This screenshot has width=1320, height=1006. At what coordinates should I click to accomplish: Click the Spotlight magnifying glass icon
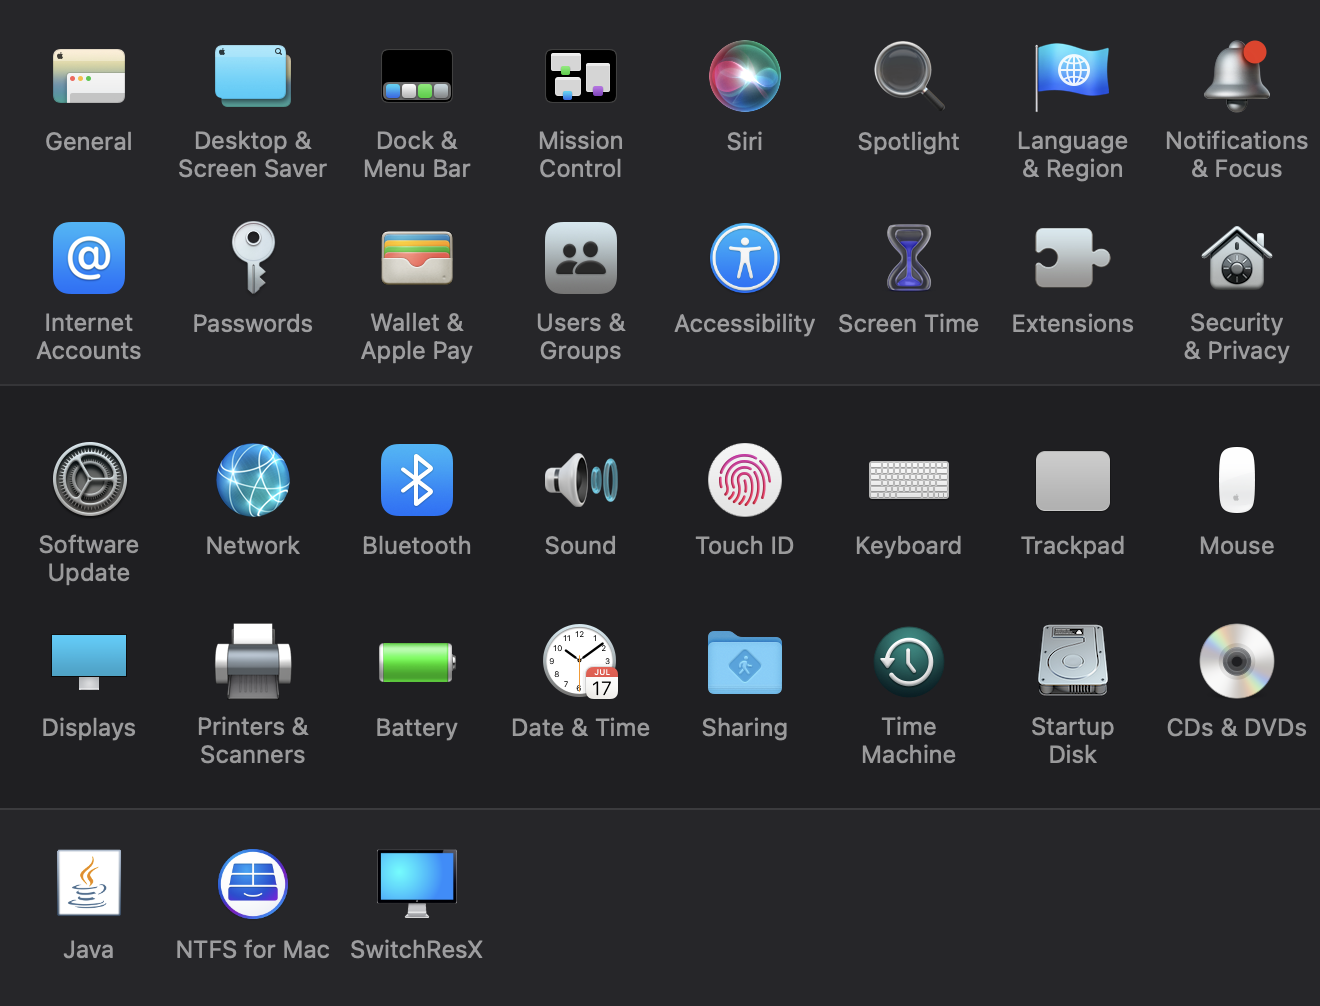909,76
